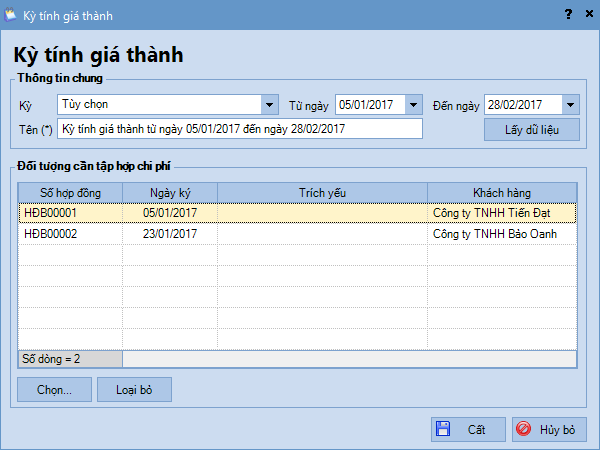The image size is (600, 450).
Task: Click the Tên name input field
Action: (240, 129)
